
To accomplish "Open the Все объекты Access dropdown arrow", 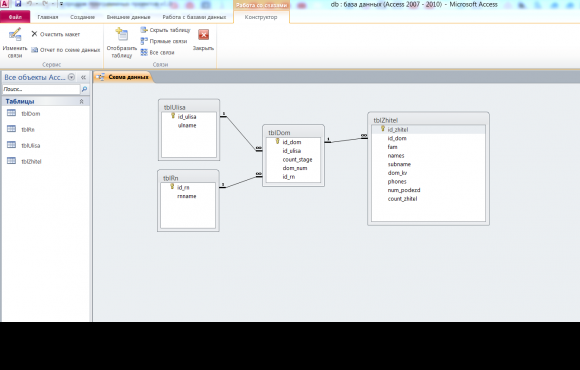I will 71,77.
